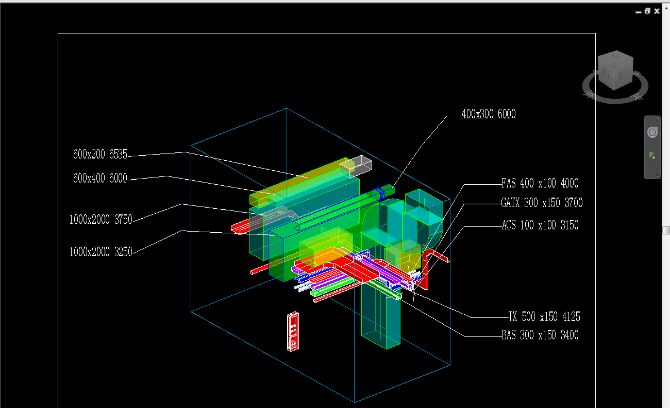The image size is (670, 408).
Task: Click the ViewCube to reorient the view
Action: pyautogui.click(x=615, y=70)
